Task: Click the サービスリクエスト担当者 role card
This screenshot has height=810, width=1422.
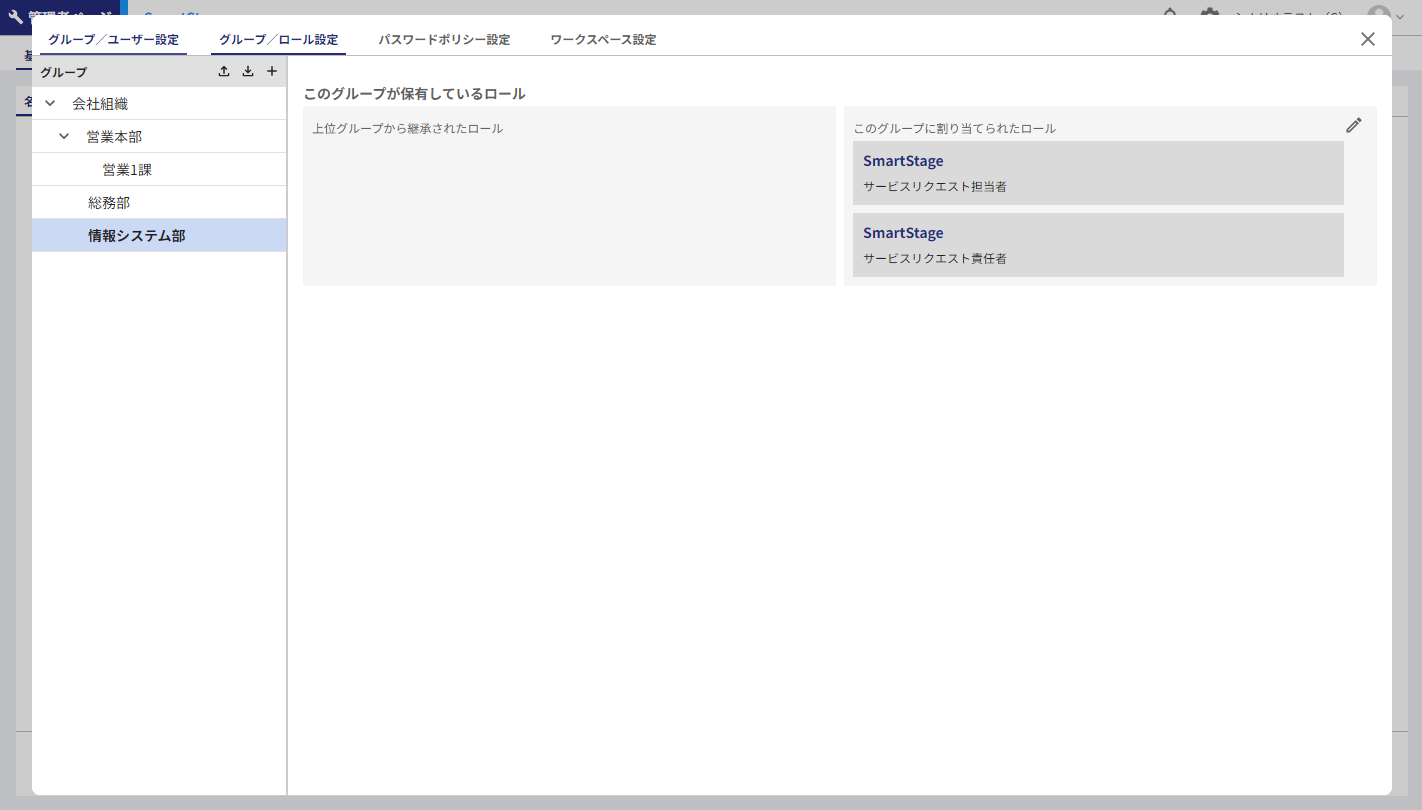Action: click(1097, 173)
